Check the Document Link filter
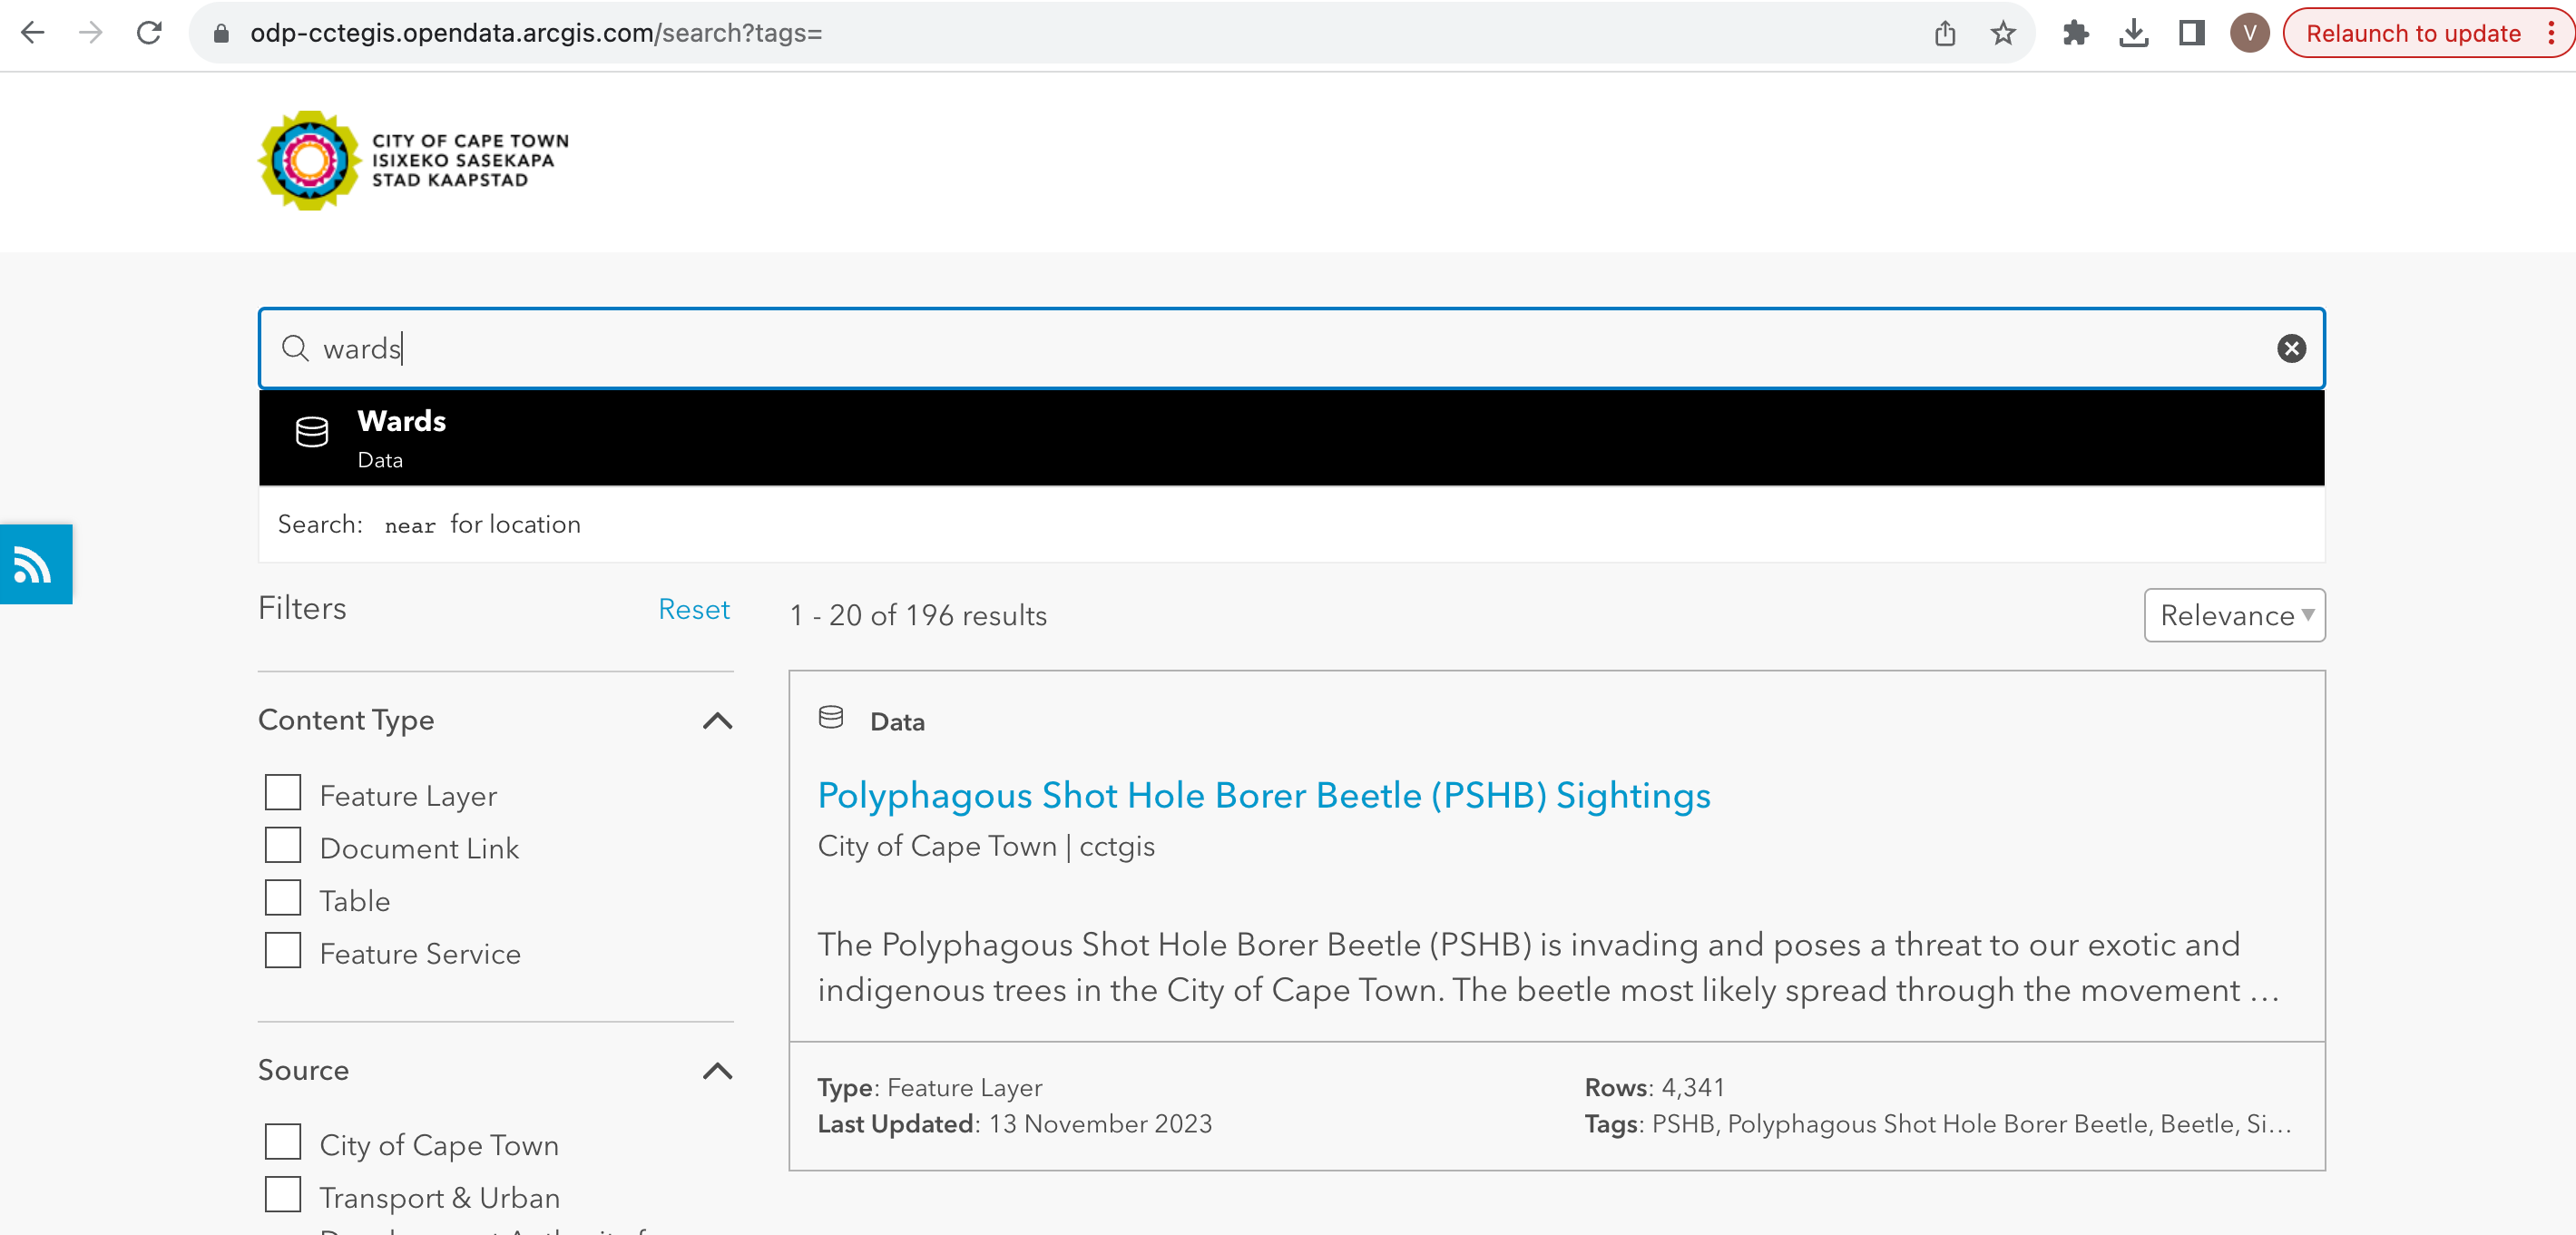The image size is (2576, 1235). point(283,846)
